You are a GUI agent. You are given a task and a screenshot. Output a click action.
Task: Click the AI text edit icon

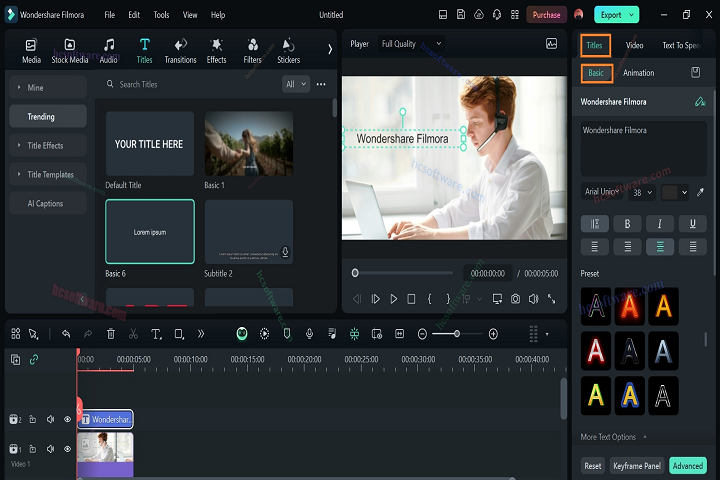(700, 102)
